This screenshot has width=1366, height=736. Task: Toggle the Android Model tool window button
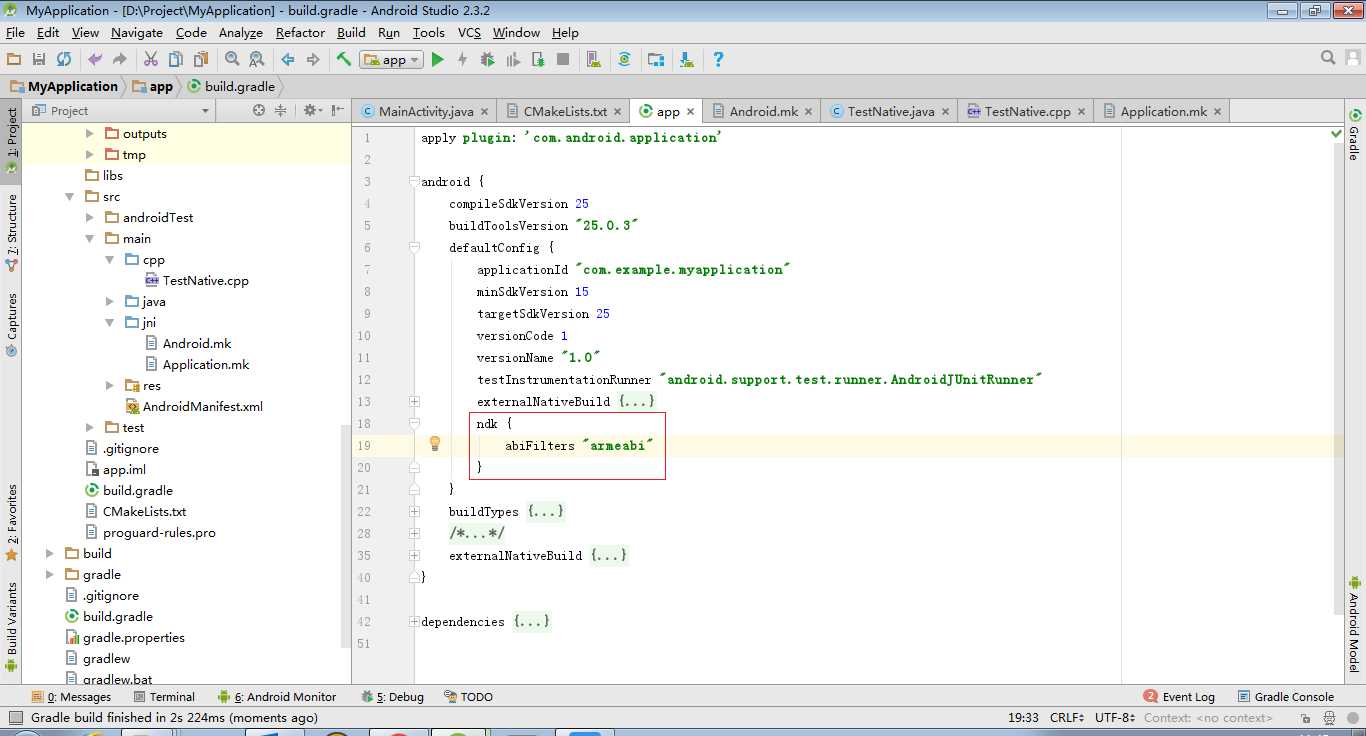[x=1354, y=624]
